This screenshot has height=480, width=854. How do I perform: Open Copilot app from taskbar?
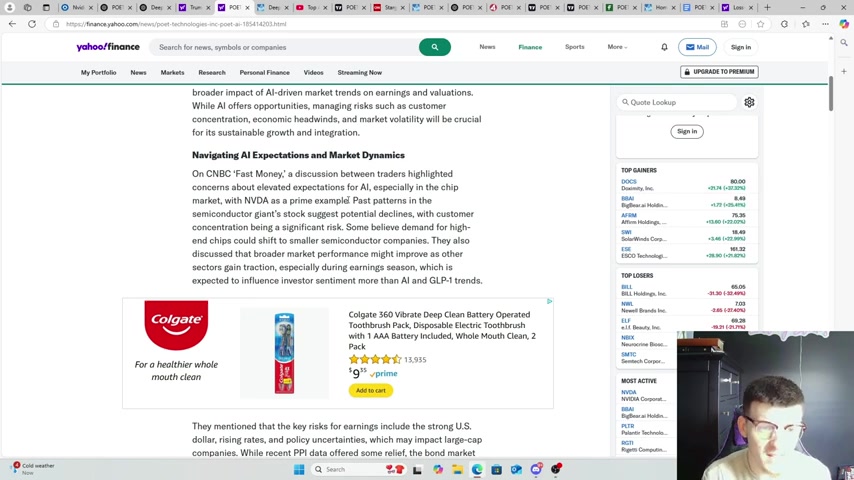pos(438,469)
